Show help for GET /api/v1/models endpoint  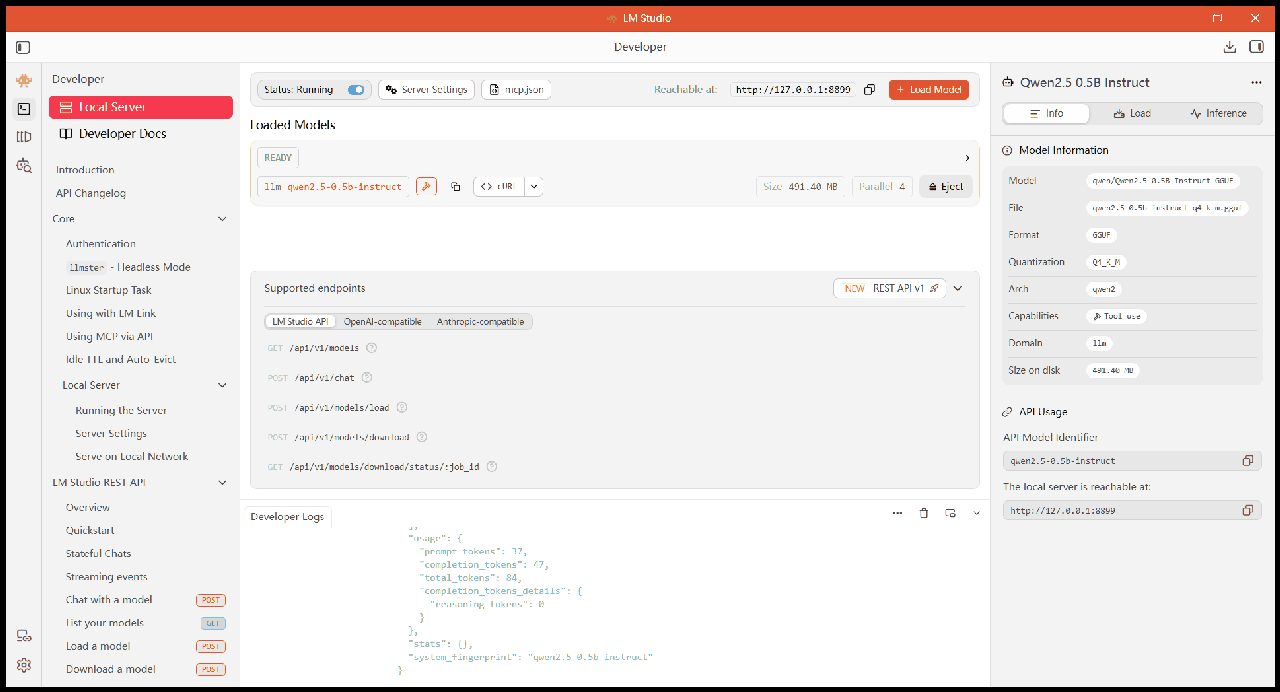pyautogui.click(x=372, y=348)
